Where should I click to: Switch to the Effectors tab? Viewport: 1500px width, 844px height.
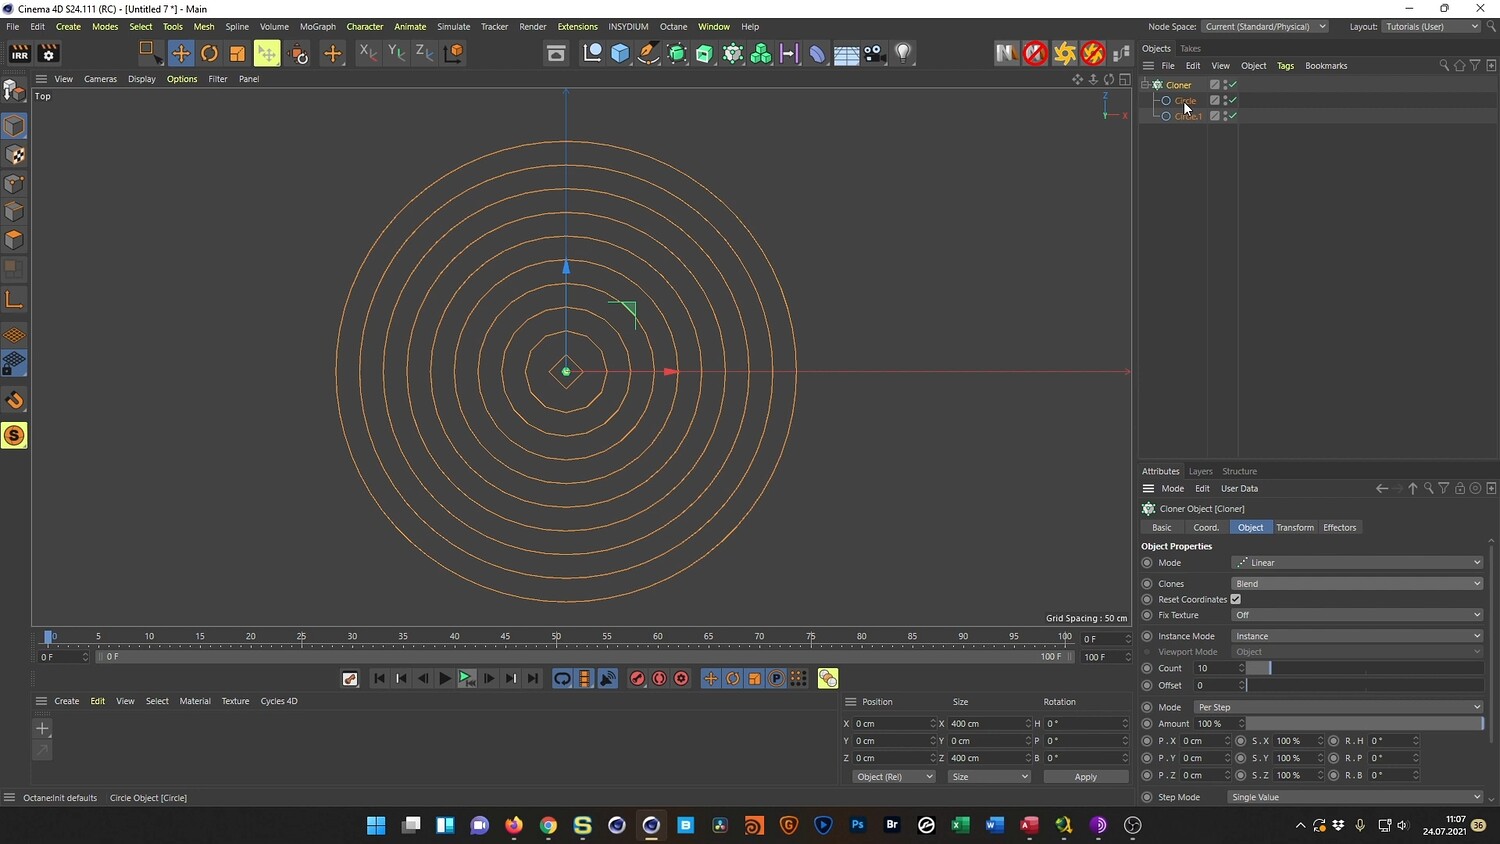1339,527
